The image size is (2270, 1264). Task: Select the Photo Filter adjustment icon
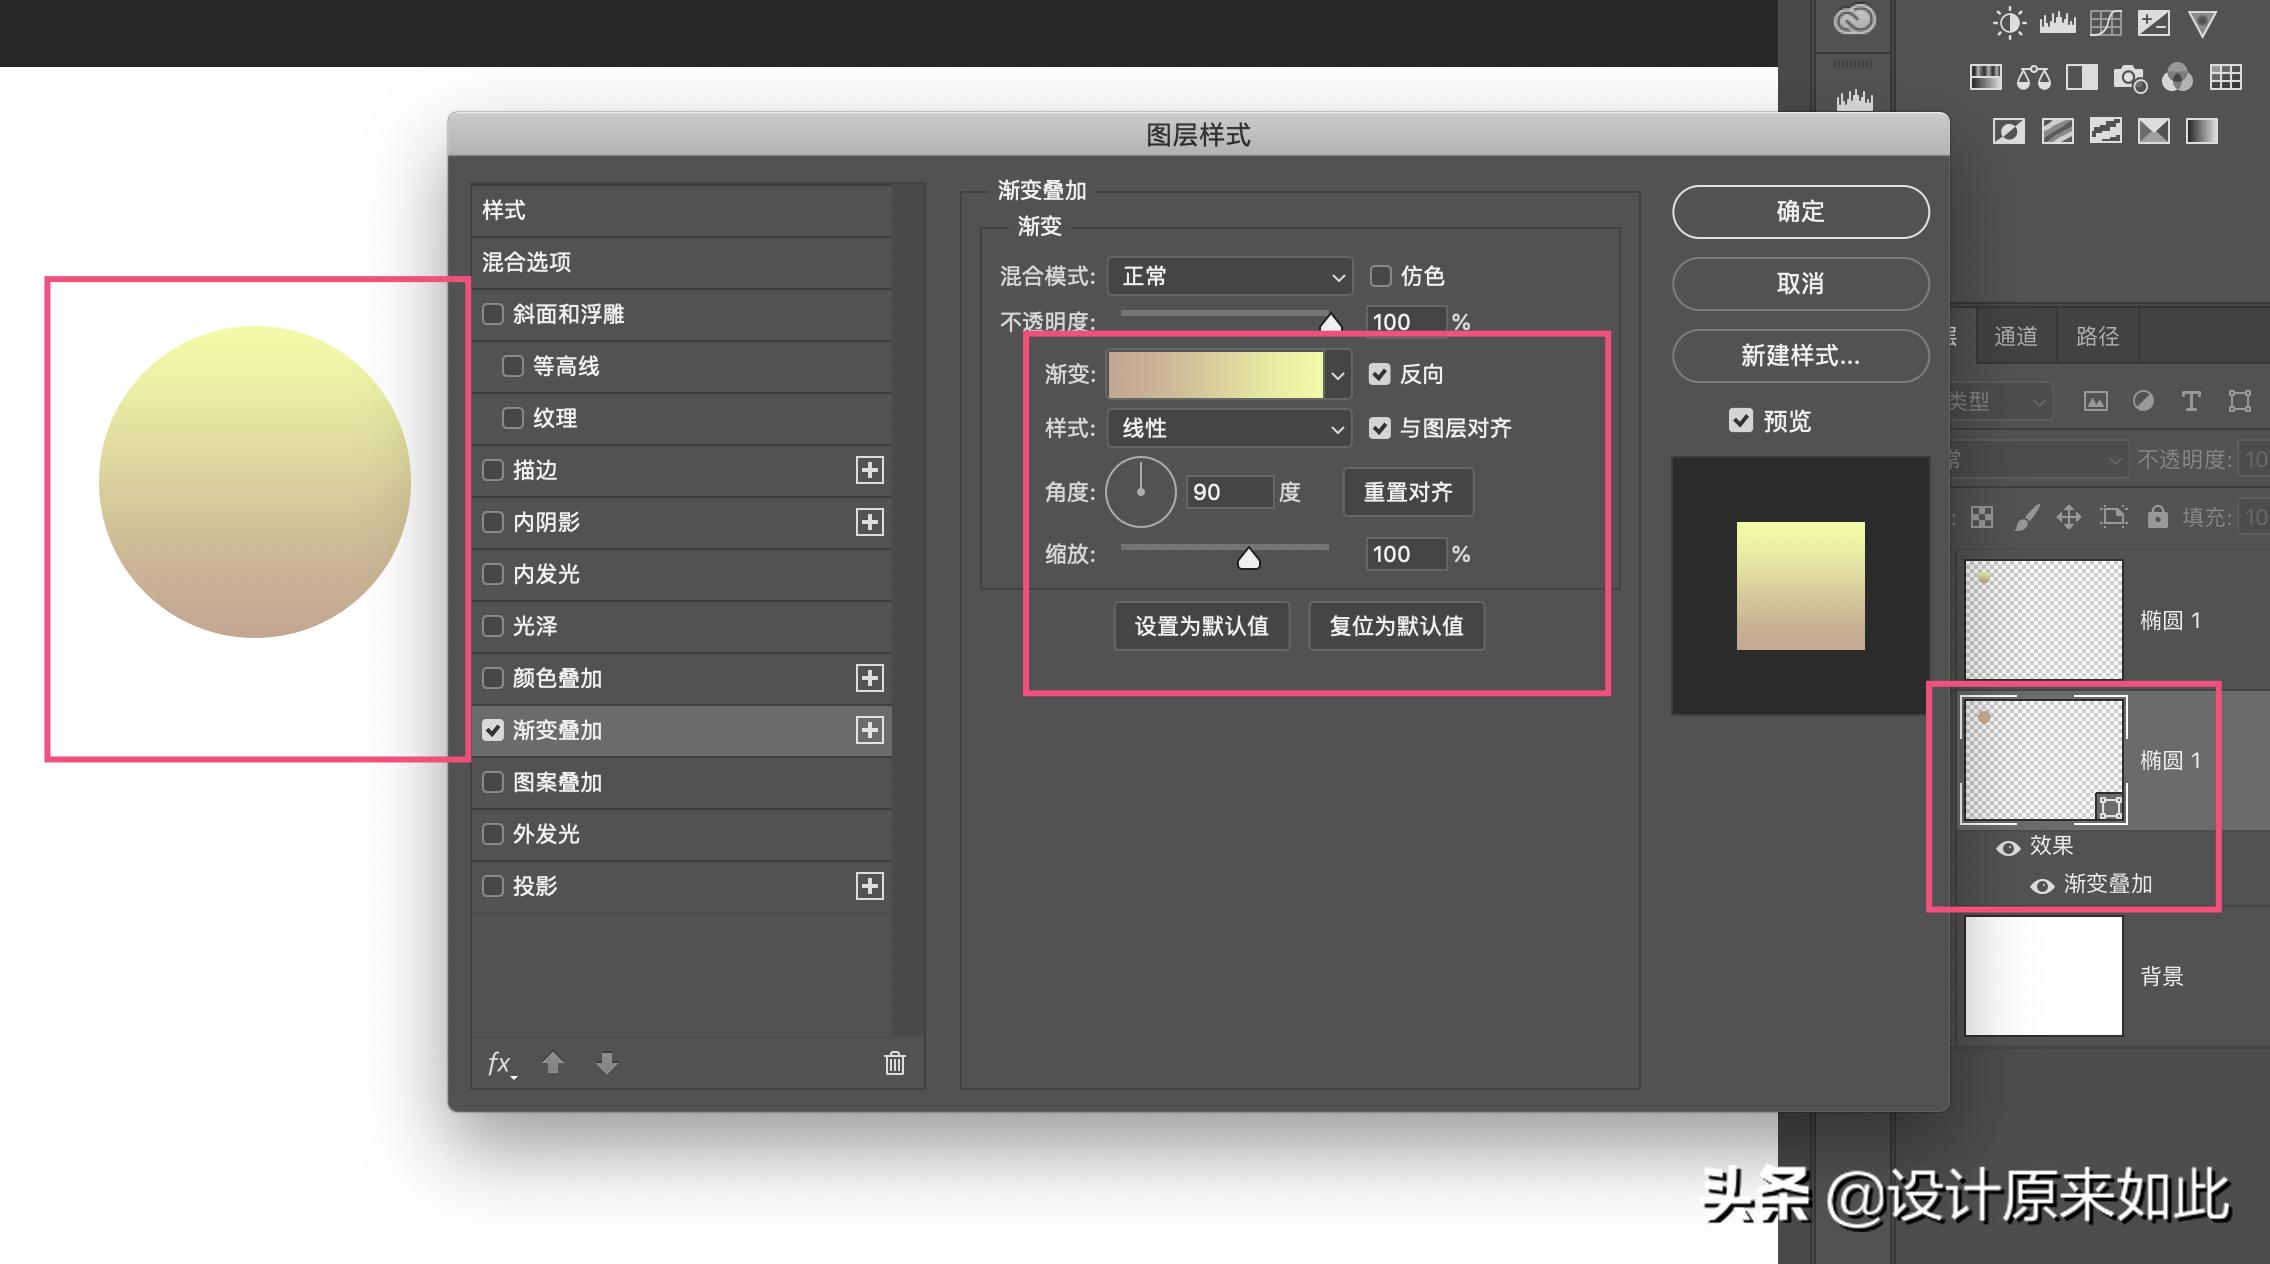[2129, 79]
